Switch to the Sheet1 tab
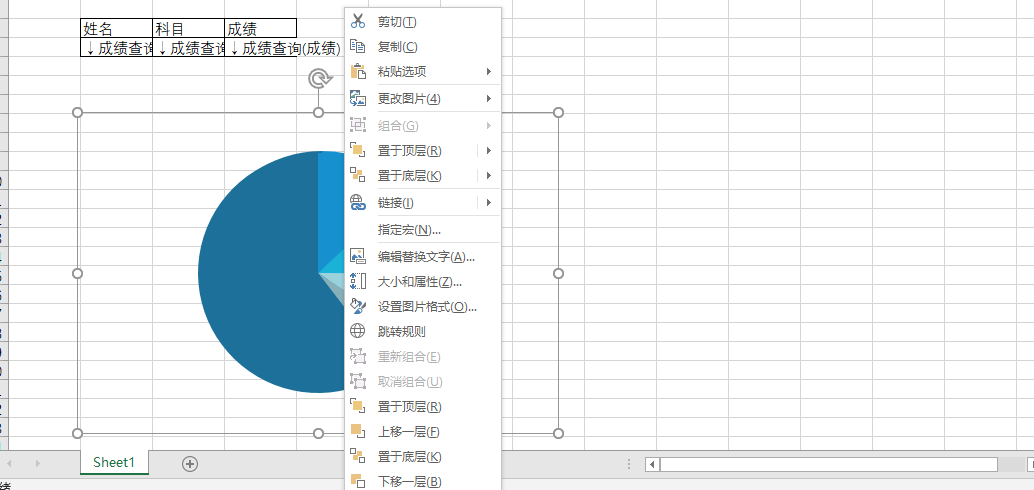The image size is (1034, 490). click(x=114, y=462)
